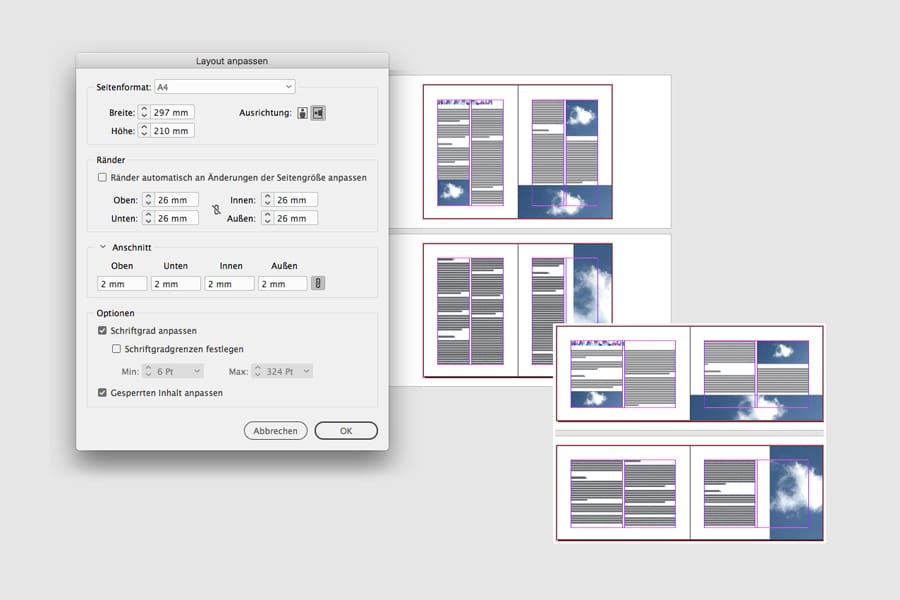Collapse the Anschnitt section
The width and height of the screenshot is (900, 600).
pos(102,247)
